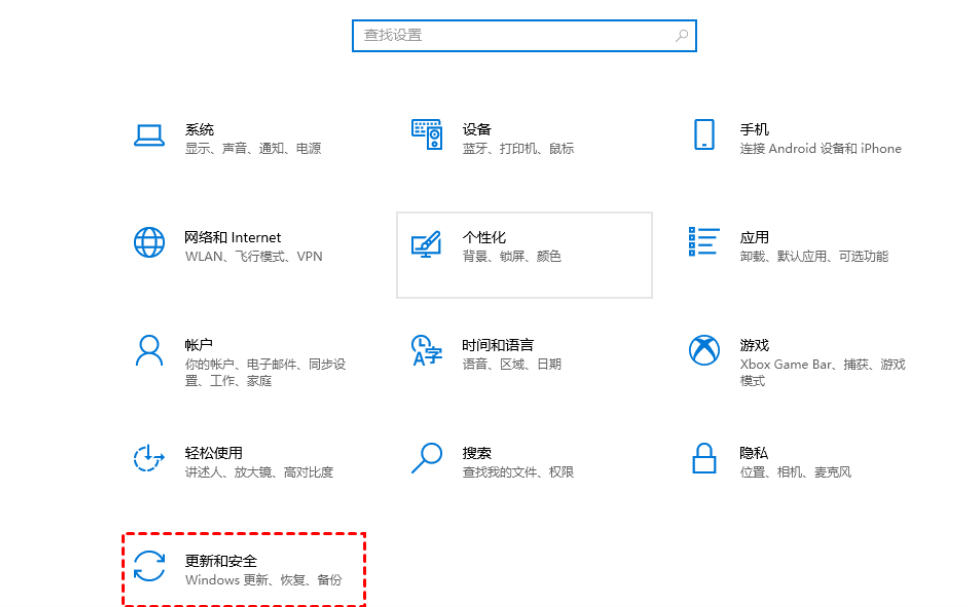Click the paintbrush 个性化 icon
The height and width of the screenshot is (607, 968).
pos(427,244)
